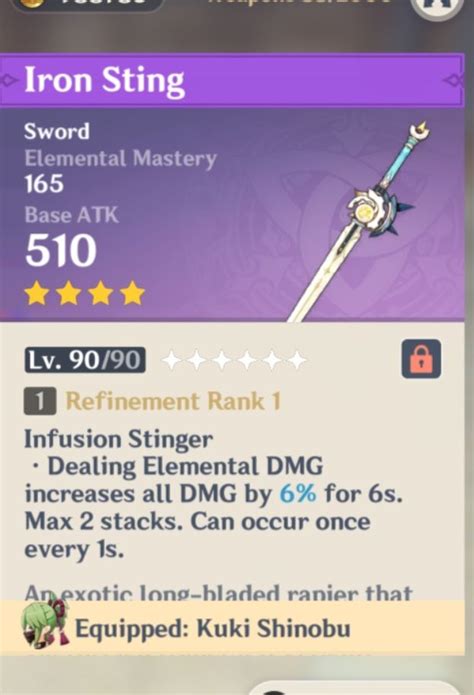Image resolution: width=474 pixels, height=695 pixels.
Task: Click the refinement rank number 1 badge
Action: pos(40,401)
